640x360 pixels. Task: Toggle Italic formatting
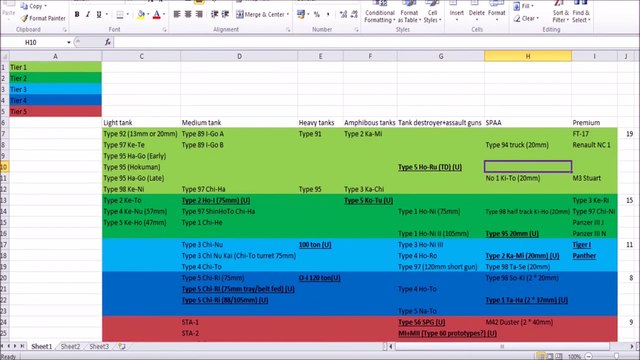(x=88, y=14)
